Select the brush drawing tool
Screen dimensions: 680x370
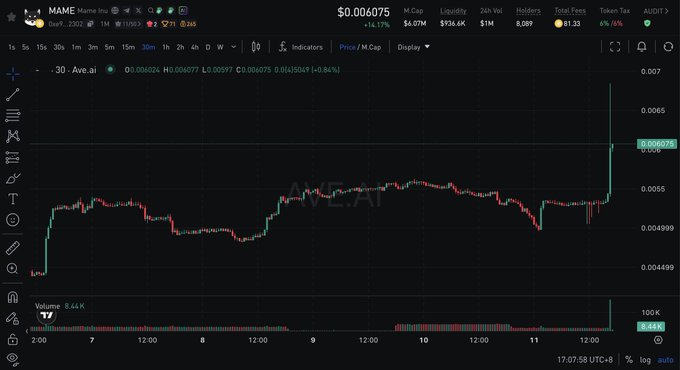[13, 178]
